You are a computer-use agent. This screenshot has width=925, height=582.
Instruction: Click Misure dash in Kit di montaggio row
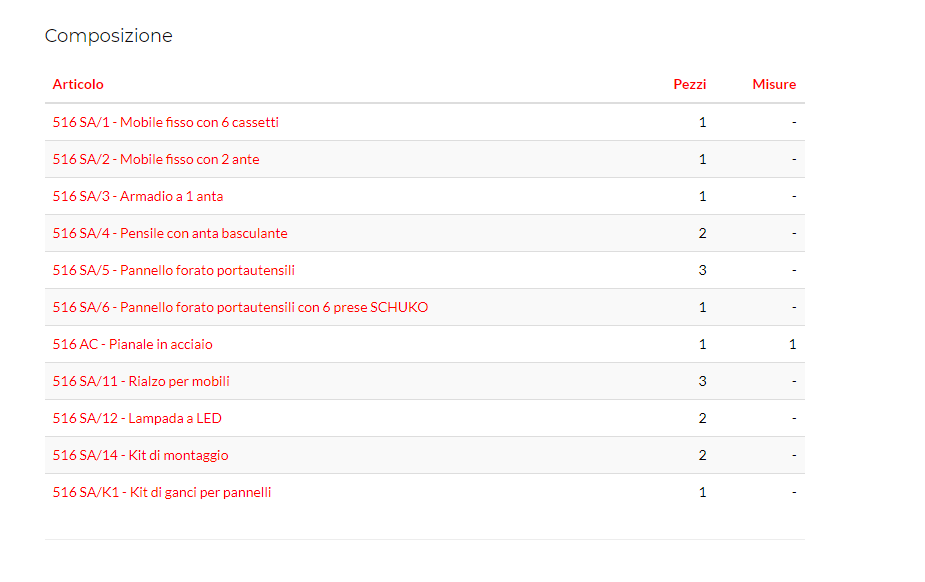point(794,455)
